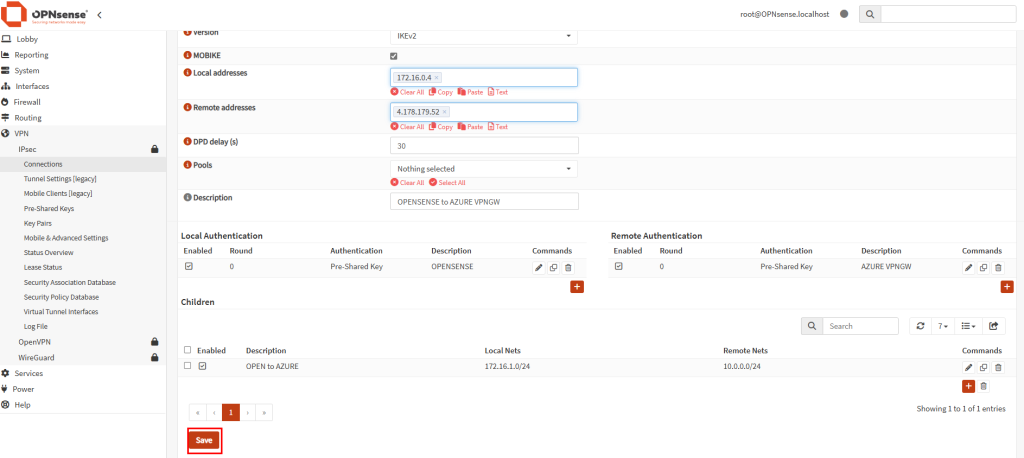Clone the AZURE VPNGW remote authentication entry
This screenshot has height=458, width=1024.
point(984,268)
